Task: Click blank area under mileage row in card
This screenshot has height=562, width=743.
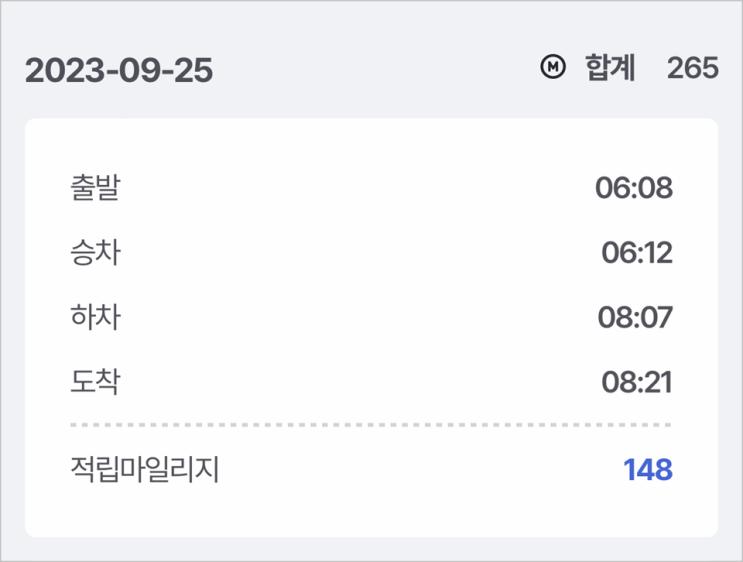Action: click(x=371, y=513)
